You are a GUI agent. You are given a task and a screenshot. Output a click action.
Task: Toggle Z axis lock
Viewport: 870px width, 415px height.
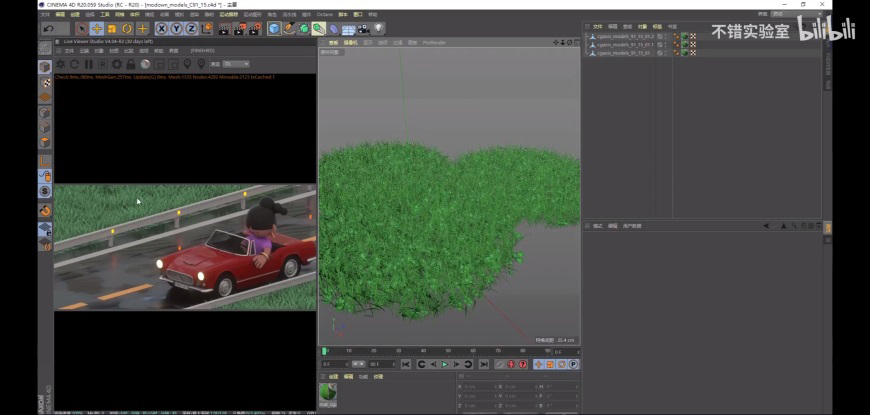click(x=191, y=28)
